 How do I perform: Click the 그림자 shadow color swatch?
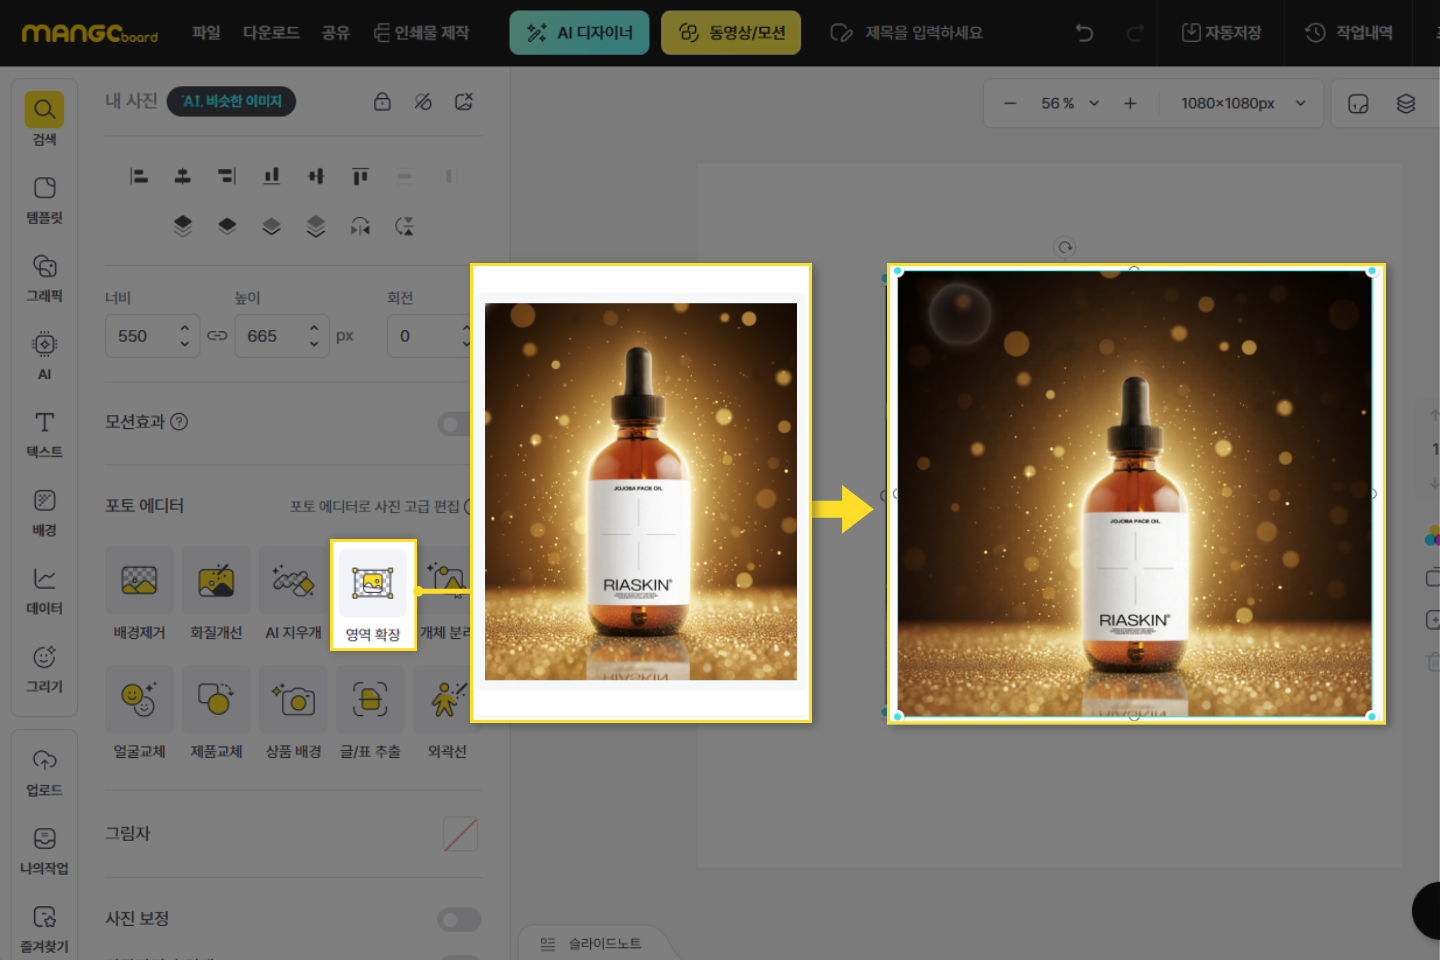tap(460, 834)
